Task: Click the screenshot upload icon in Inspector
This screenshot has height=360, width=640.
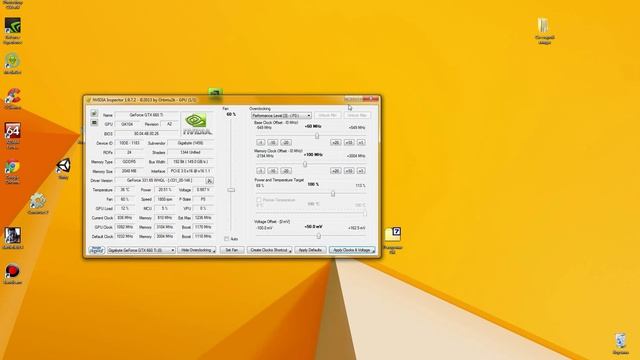Action: 94,113
